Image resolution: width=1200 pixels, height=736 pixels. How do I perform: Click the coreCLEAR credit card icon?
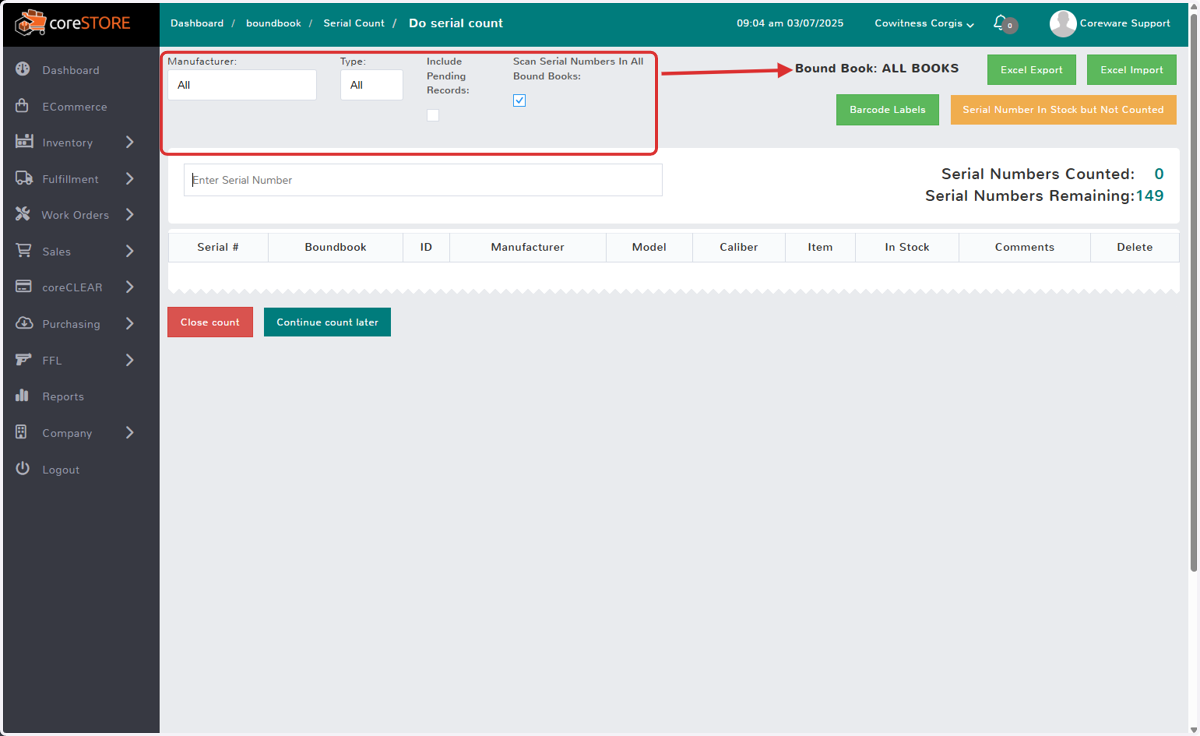24,287
